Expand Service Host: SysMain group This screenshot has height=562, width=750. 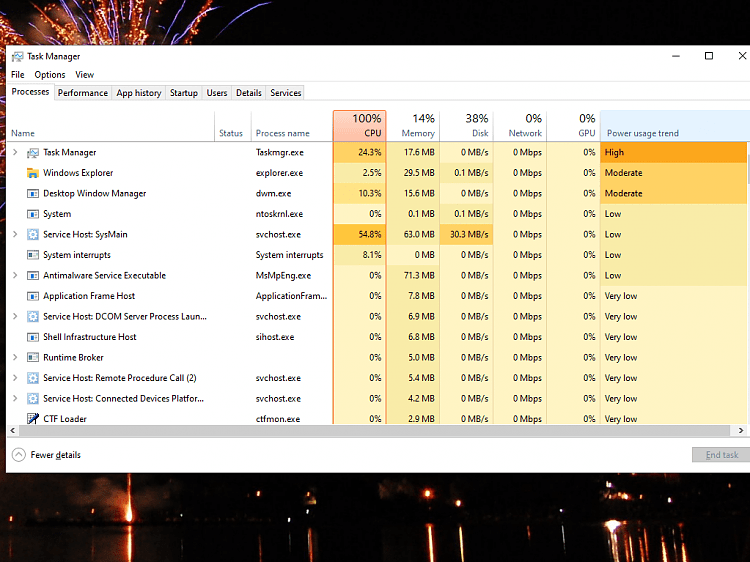(15, 234)
